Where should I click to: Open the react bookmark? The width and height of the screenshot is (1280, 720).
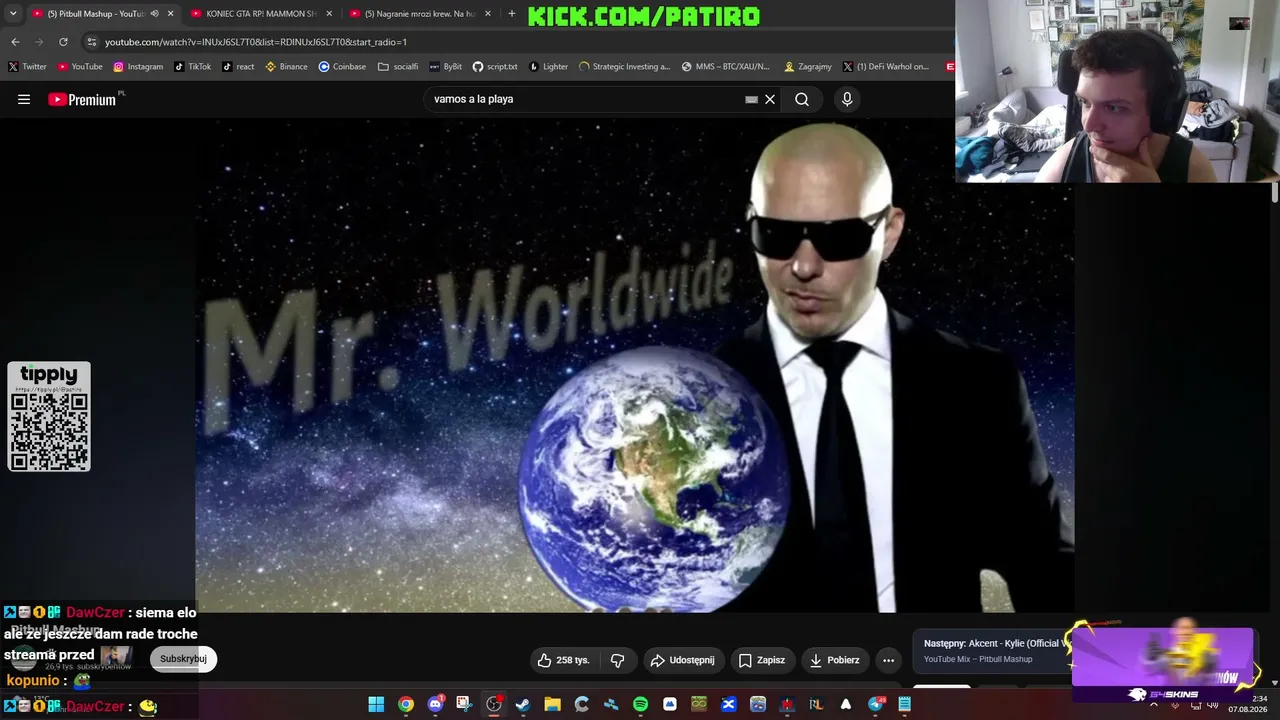point(238,67)
